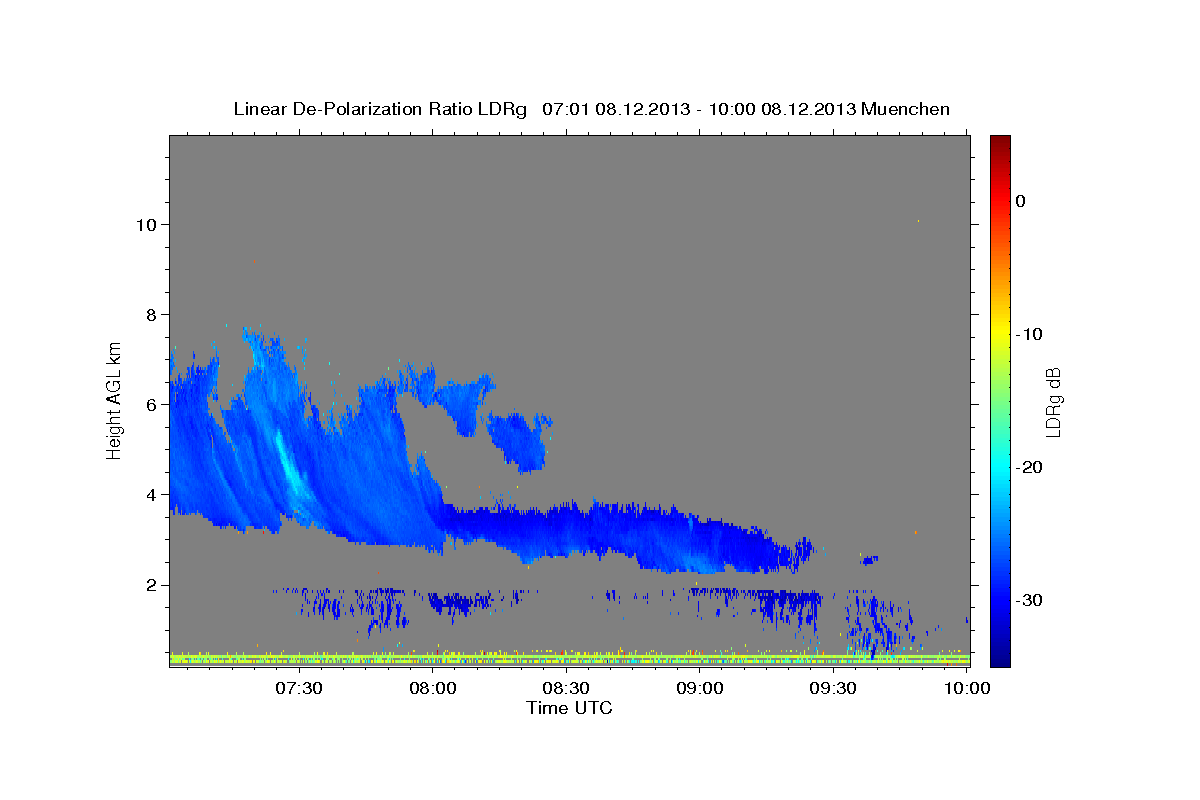Click the height tick label 6

pyautogui.click(x=150, y=405)
